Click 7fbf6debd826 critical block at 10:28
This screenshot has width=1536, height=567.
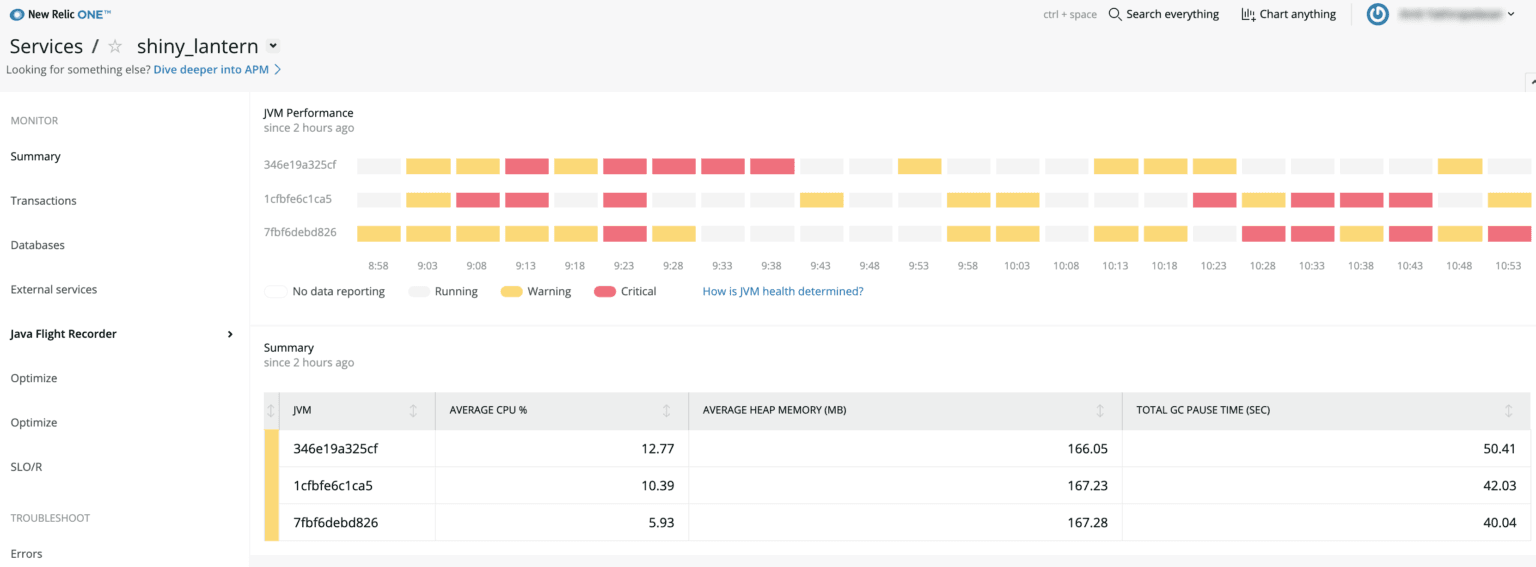[x=1263, y=234]
